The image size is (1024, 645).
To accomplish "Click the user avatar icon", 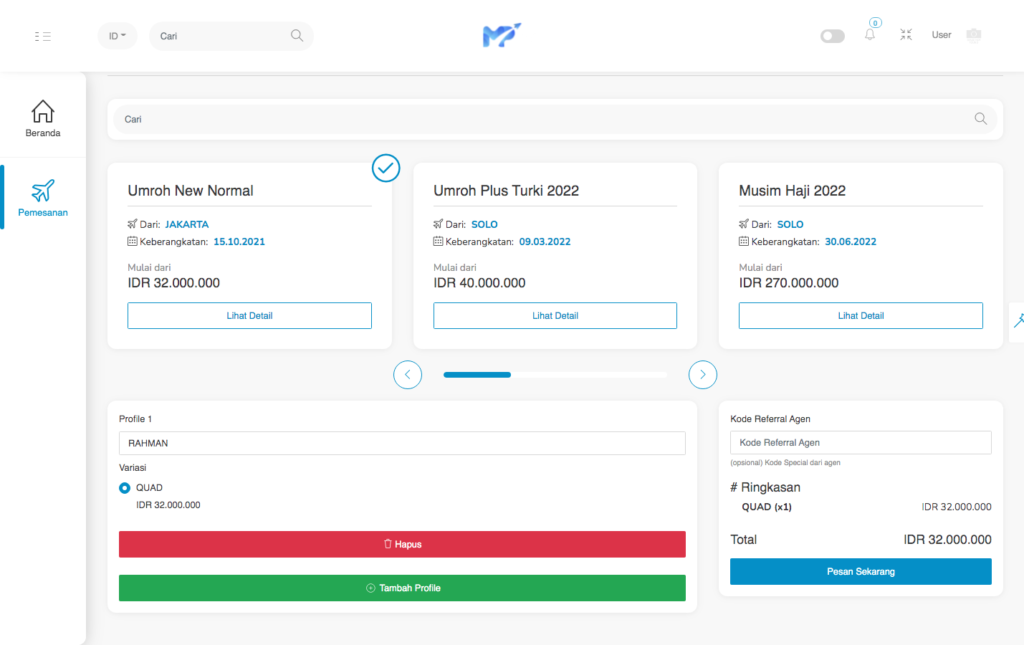I will coord(973,35).
